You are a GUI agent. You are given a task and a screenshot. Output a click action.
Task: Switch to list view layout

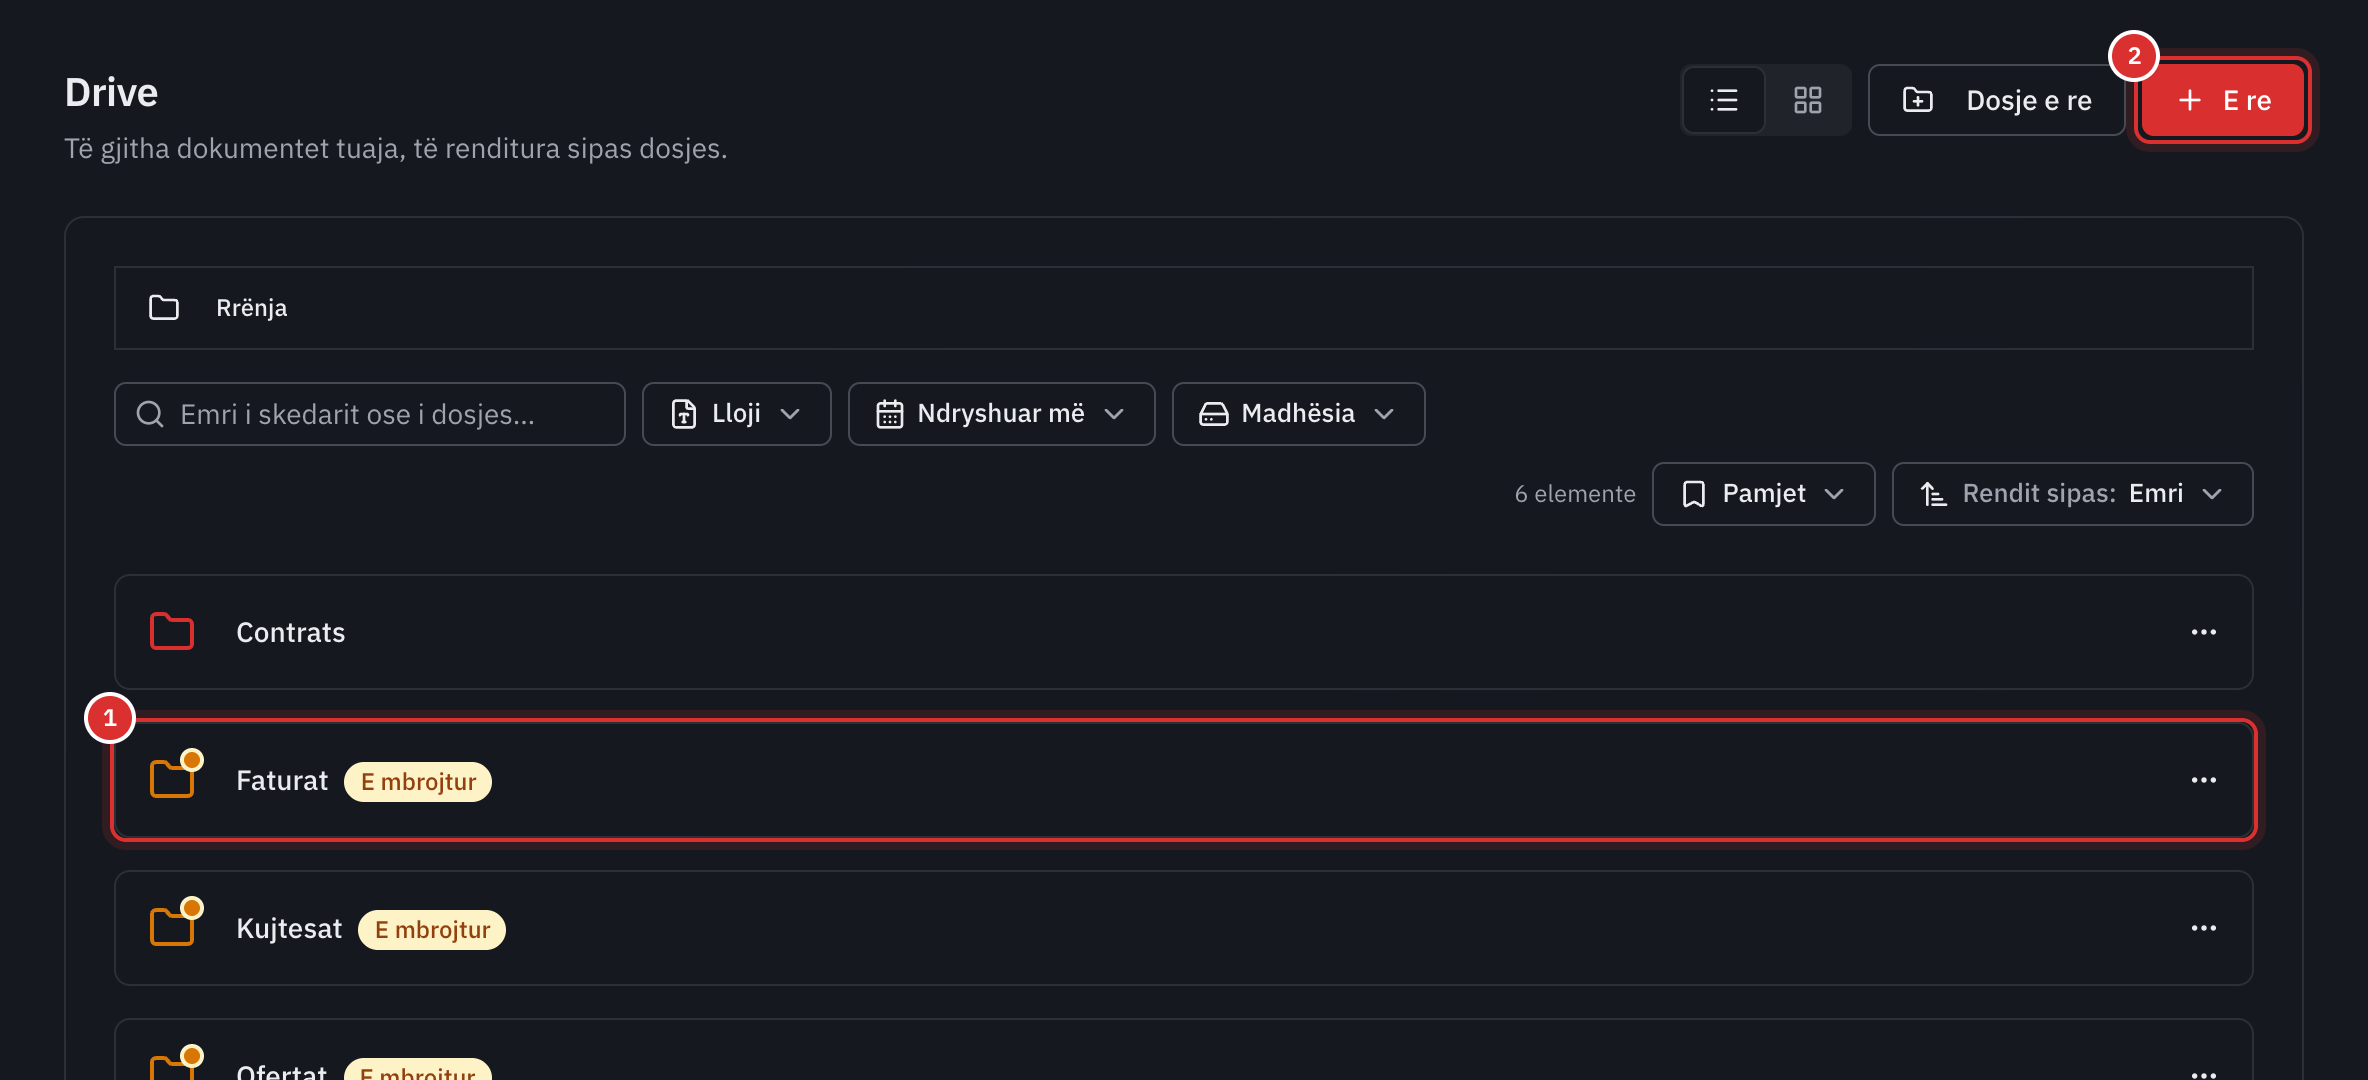pos(1724,100)
